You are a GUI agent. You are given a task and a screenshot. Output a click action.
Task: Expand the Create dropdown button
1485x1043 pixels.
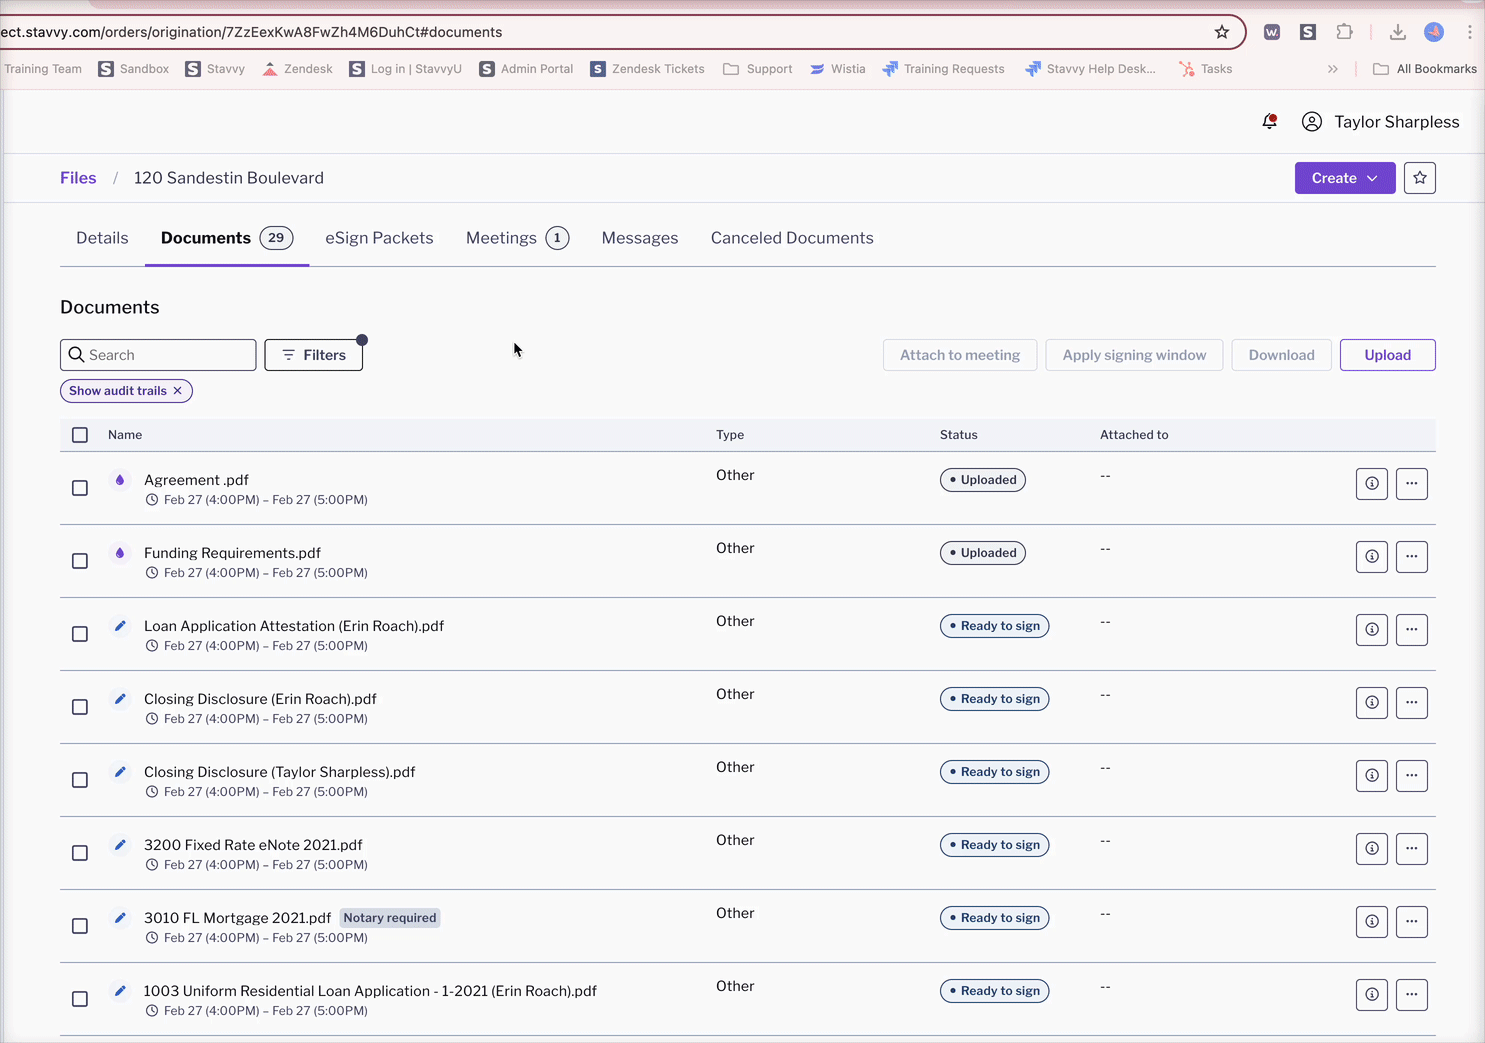pos(1345,178)
